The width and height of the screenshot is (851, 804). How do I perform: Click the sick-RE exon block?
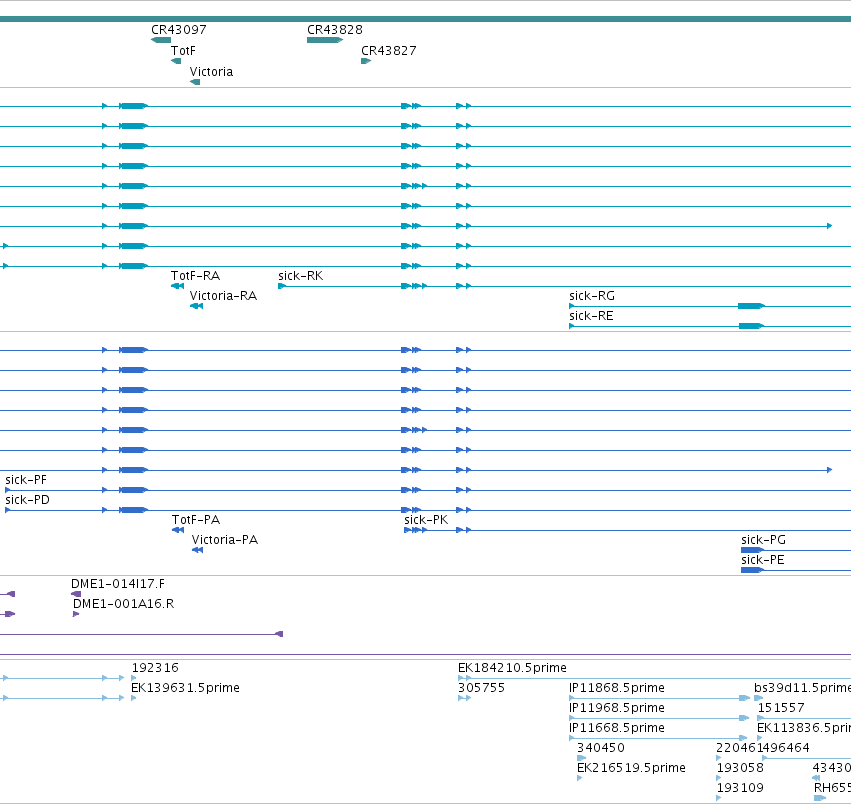tap(751, 326)
